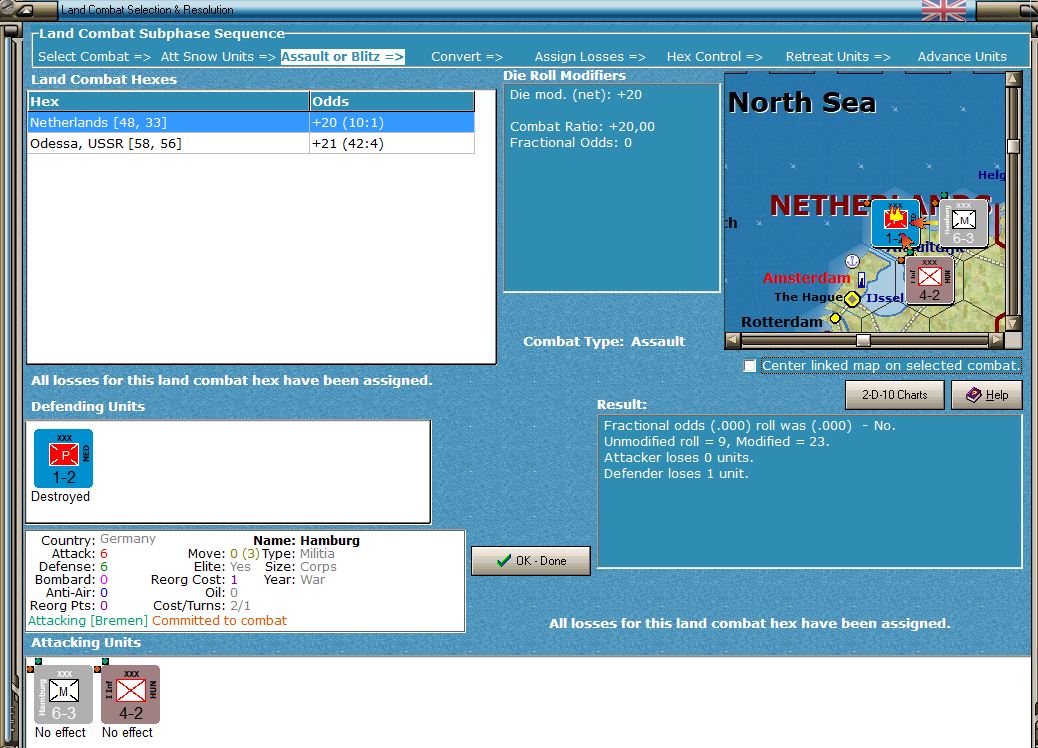
Task: Click the Odds column header
Action: click(x=392, y=101)
